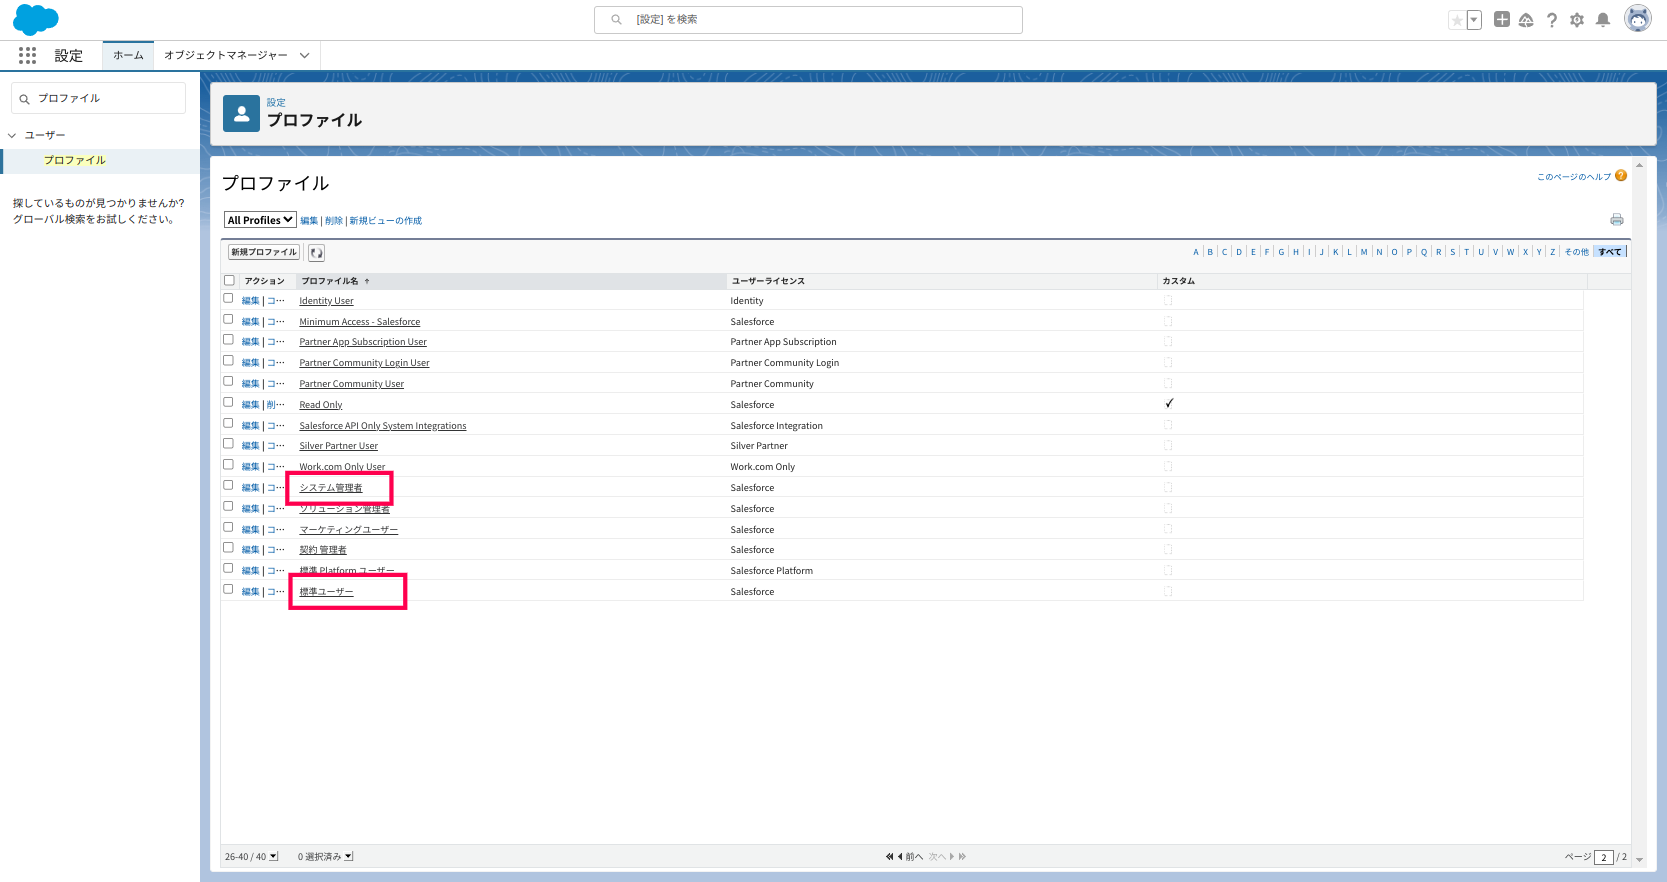1667x882 pixels.
Task: Show all profiles with すべて filter
Action: [x=1610, y=252]
